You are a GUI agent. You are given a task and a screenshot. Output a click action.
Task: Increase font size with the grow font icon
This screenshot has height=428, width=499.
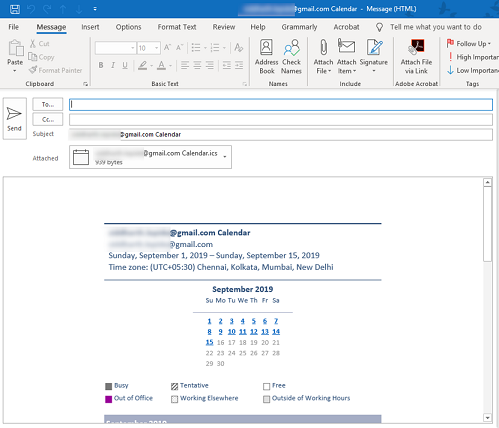167,48
